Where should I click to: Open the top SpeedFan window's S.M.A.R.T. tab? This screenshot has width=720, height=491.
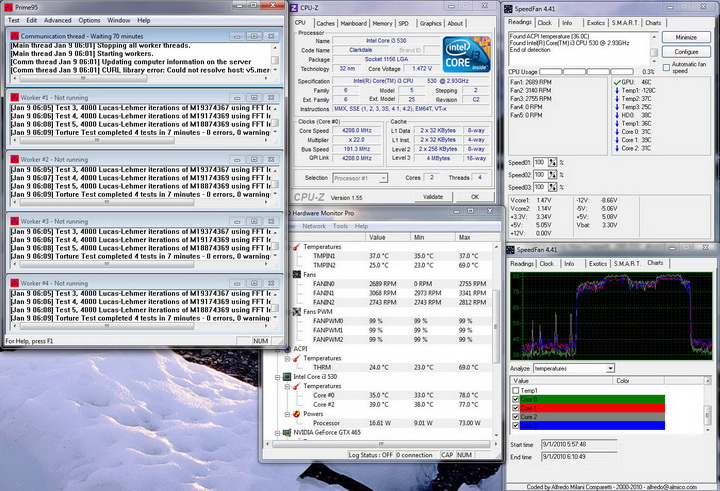tap(625, 23)
